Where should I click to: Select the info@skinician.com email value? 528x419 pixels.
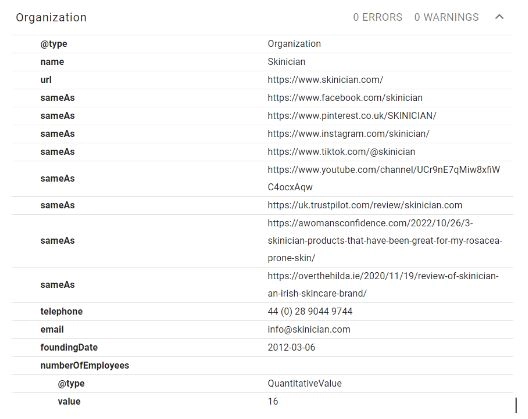click(x=309, y=329)
